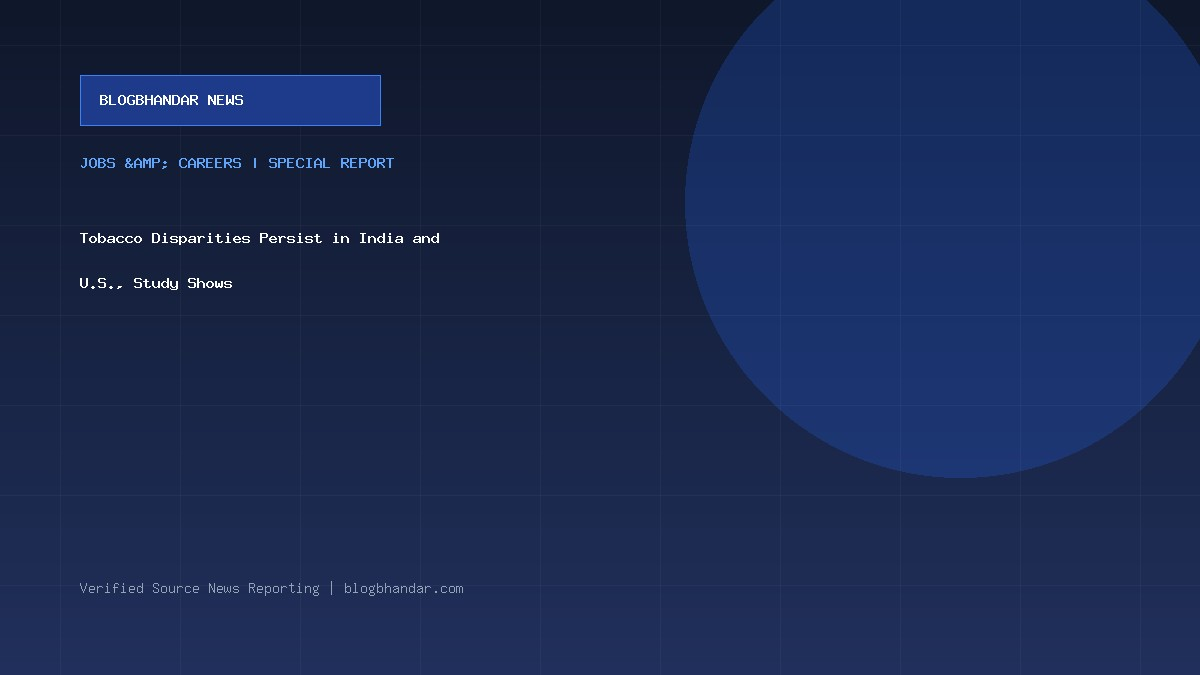Screen dimensions: 1200x675
Task: Click the word NEWS inside the badge
Action: point(226,100)
